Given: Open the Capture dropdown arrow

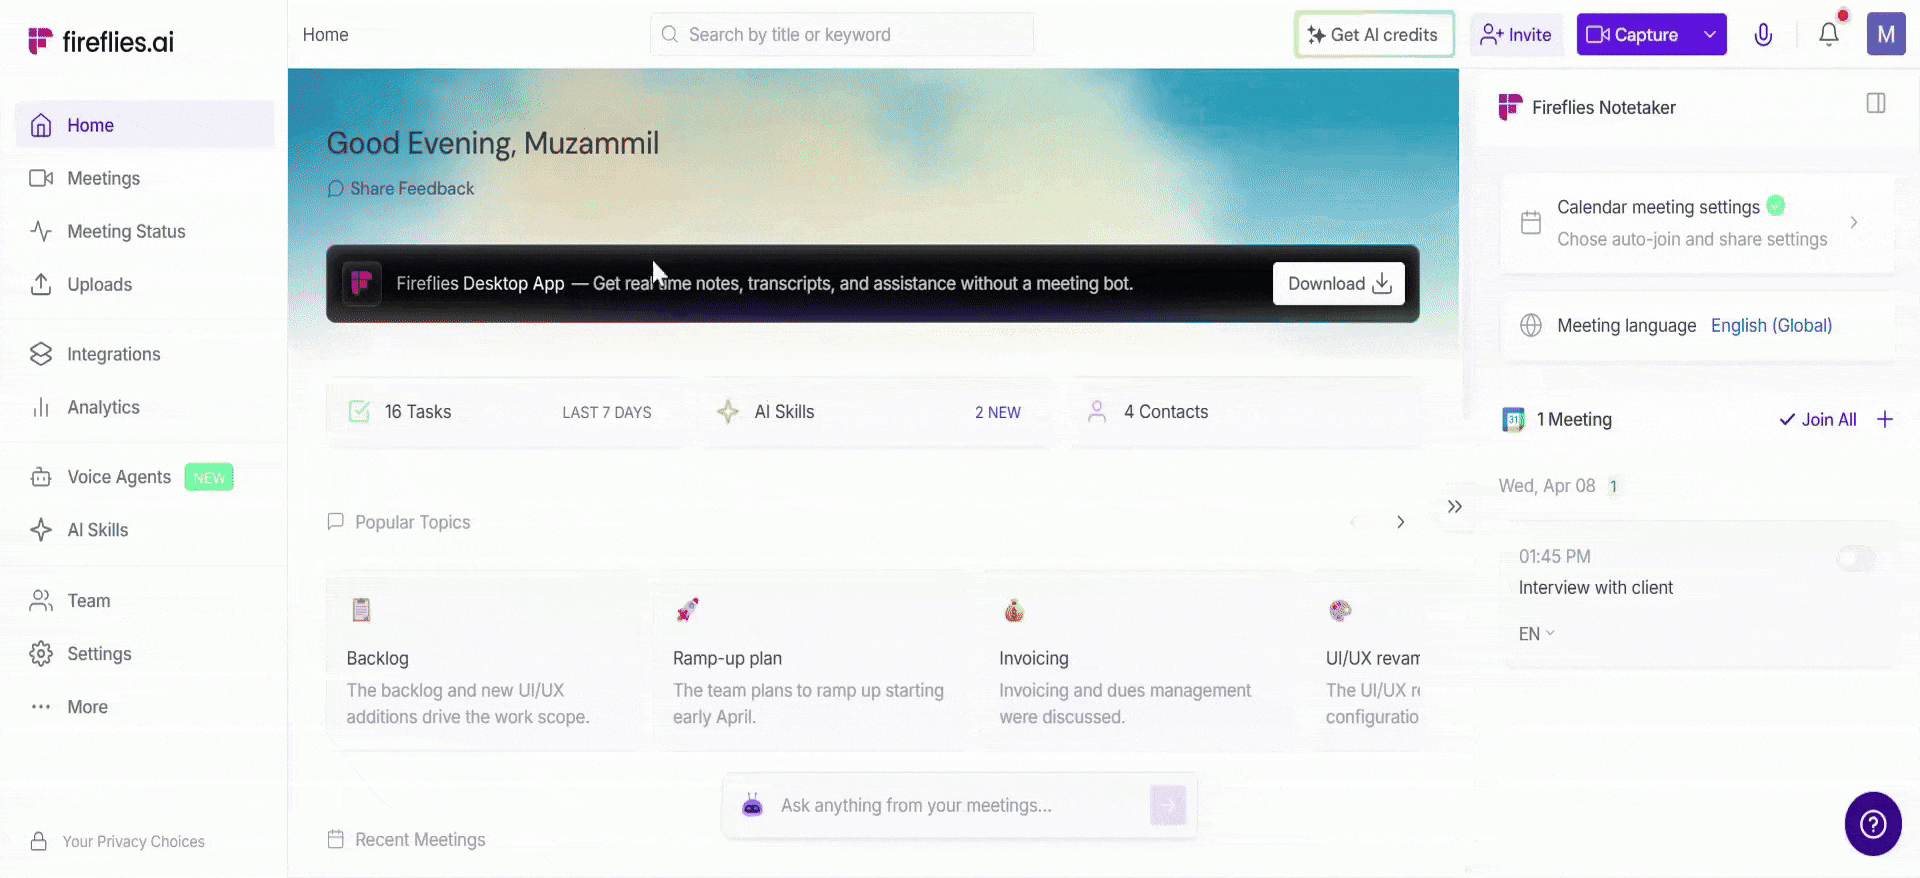Looking at the screenshot, I should [x=1710, y=35].
